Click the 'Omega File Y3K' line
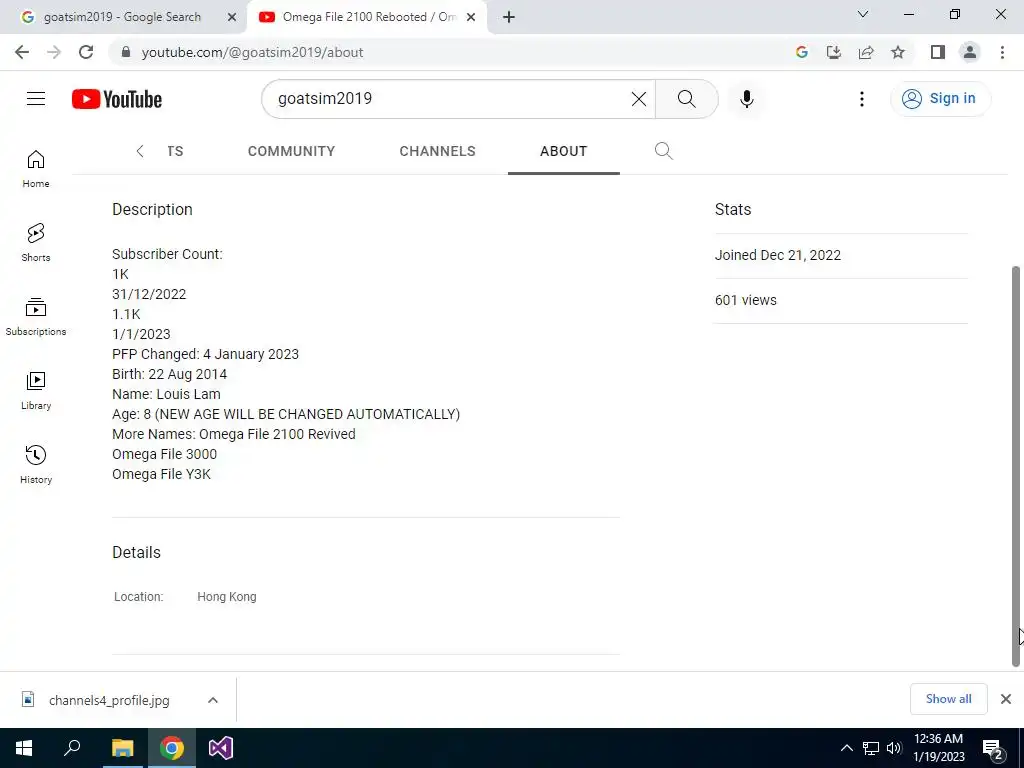This screenshot has height=768, width=1024. pyautogui.click(x=161, y=475)
